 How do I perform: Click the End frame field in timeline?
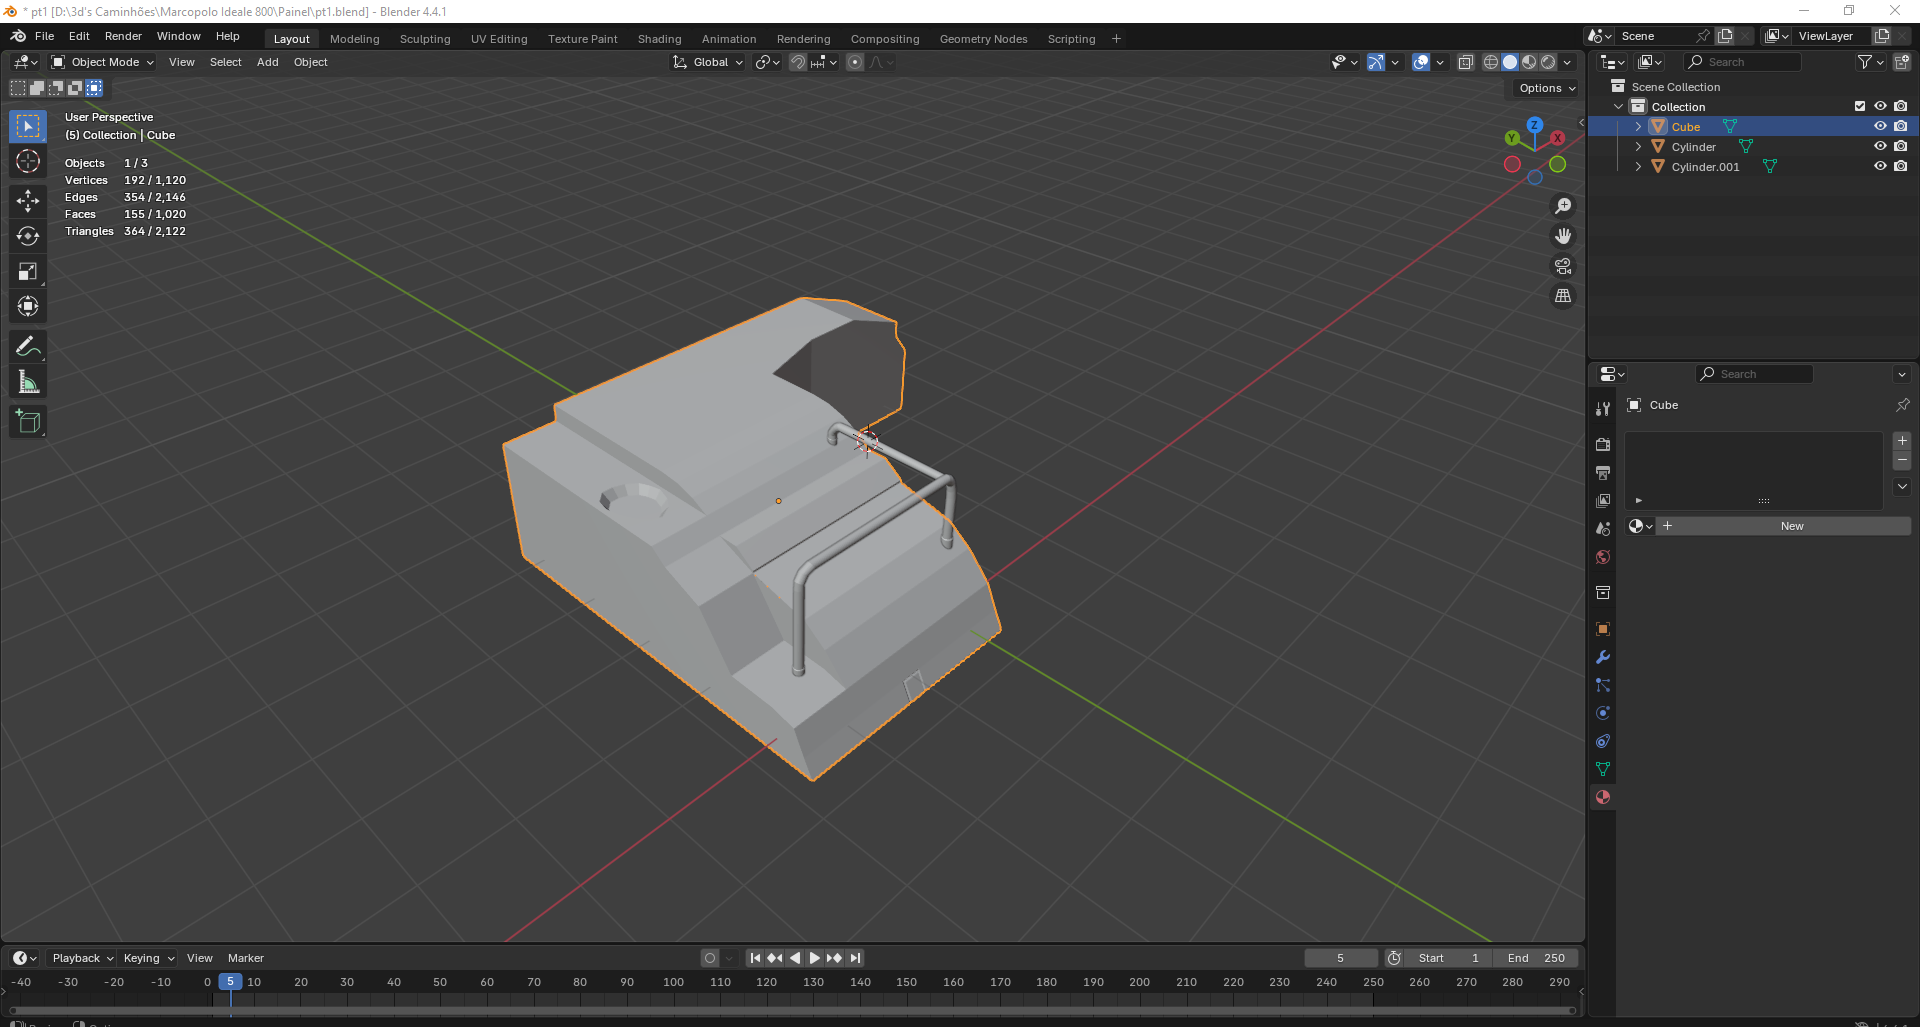point(1536,958)
